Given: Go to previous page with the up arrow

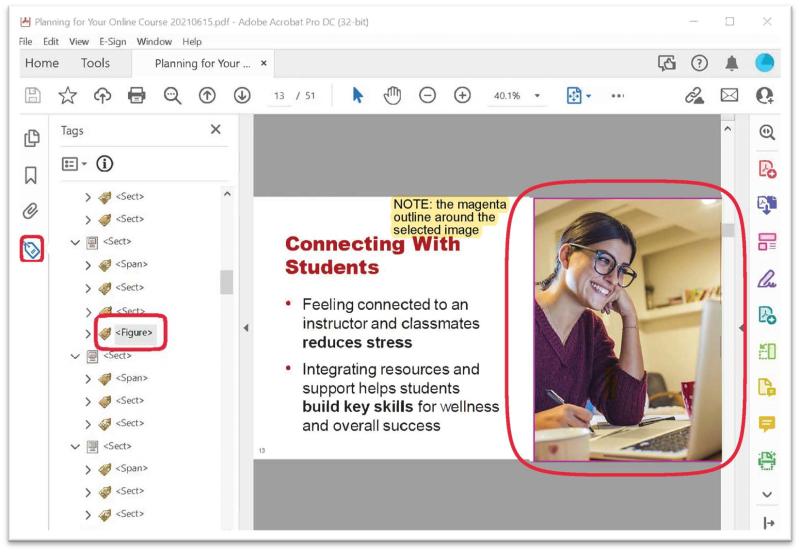Looking at the screenshot, I should (207, 95).
